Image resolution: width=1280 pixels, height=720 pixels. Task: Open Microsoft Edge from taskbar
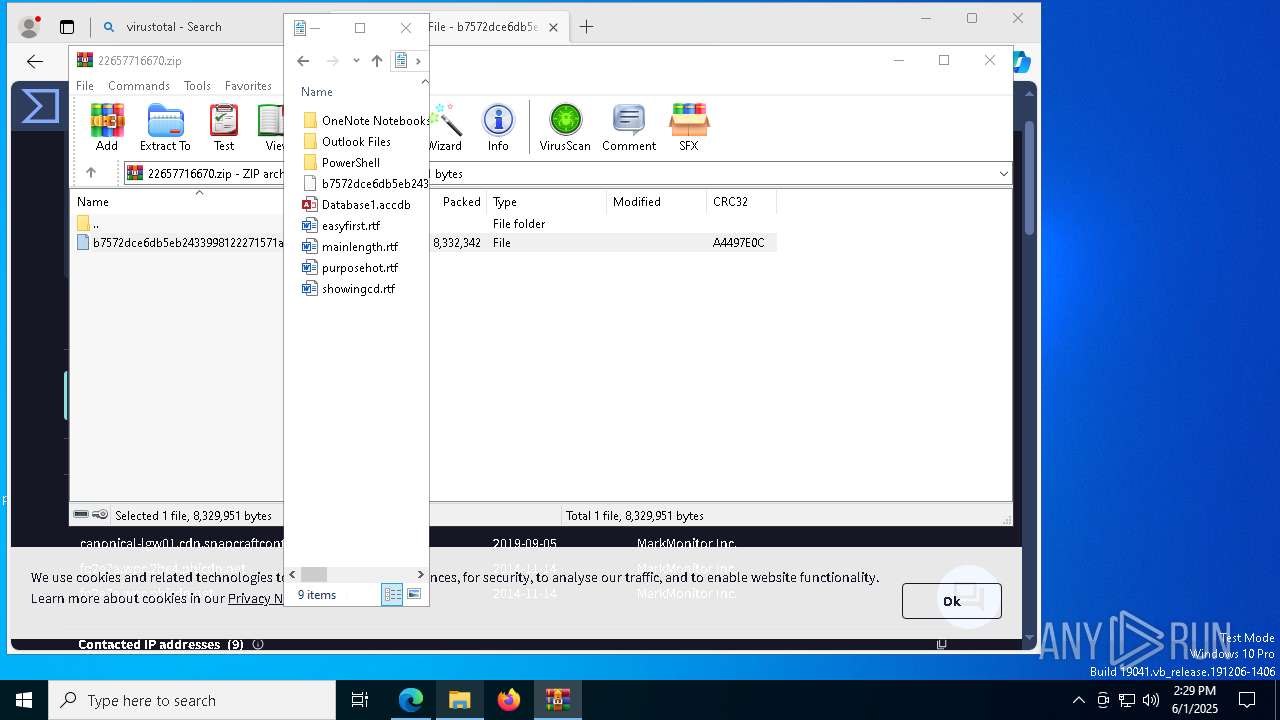411,700
